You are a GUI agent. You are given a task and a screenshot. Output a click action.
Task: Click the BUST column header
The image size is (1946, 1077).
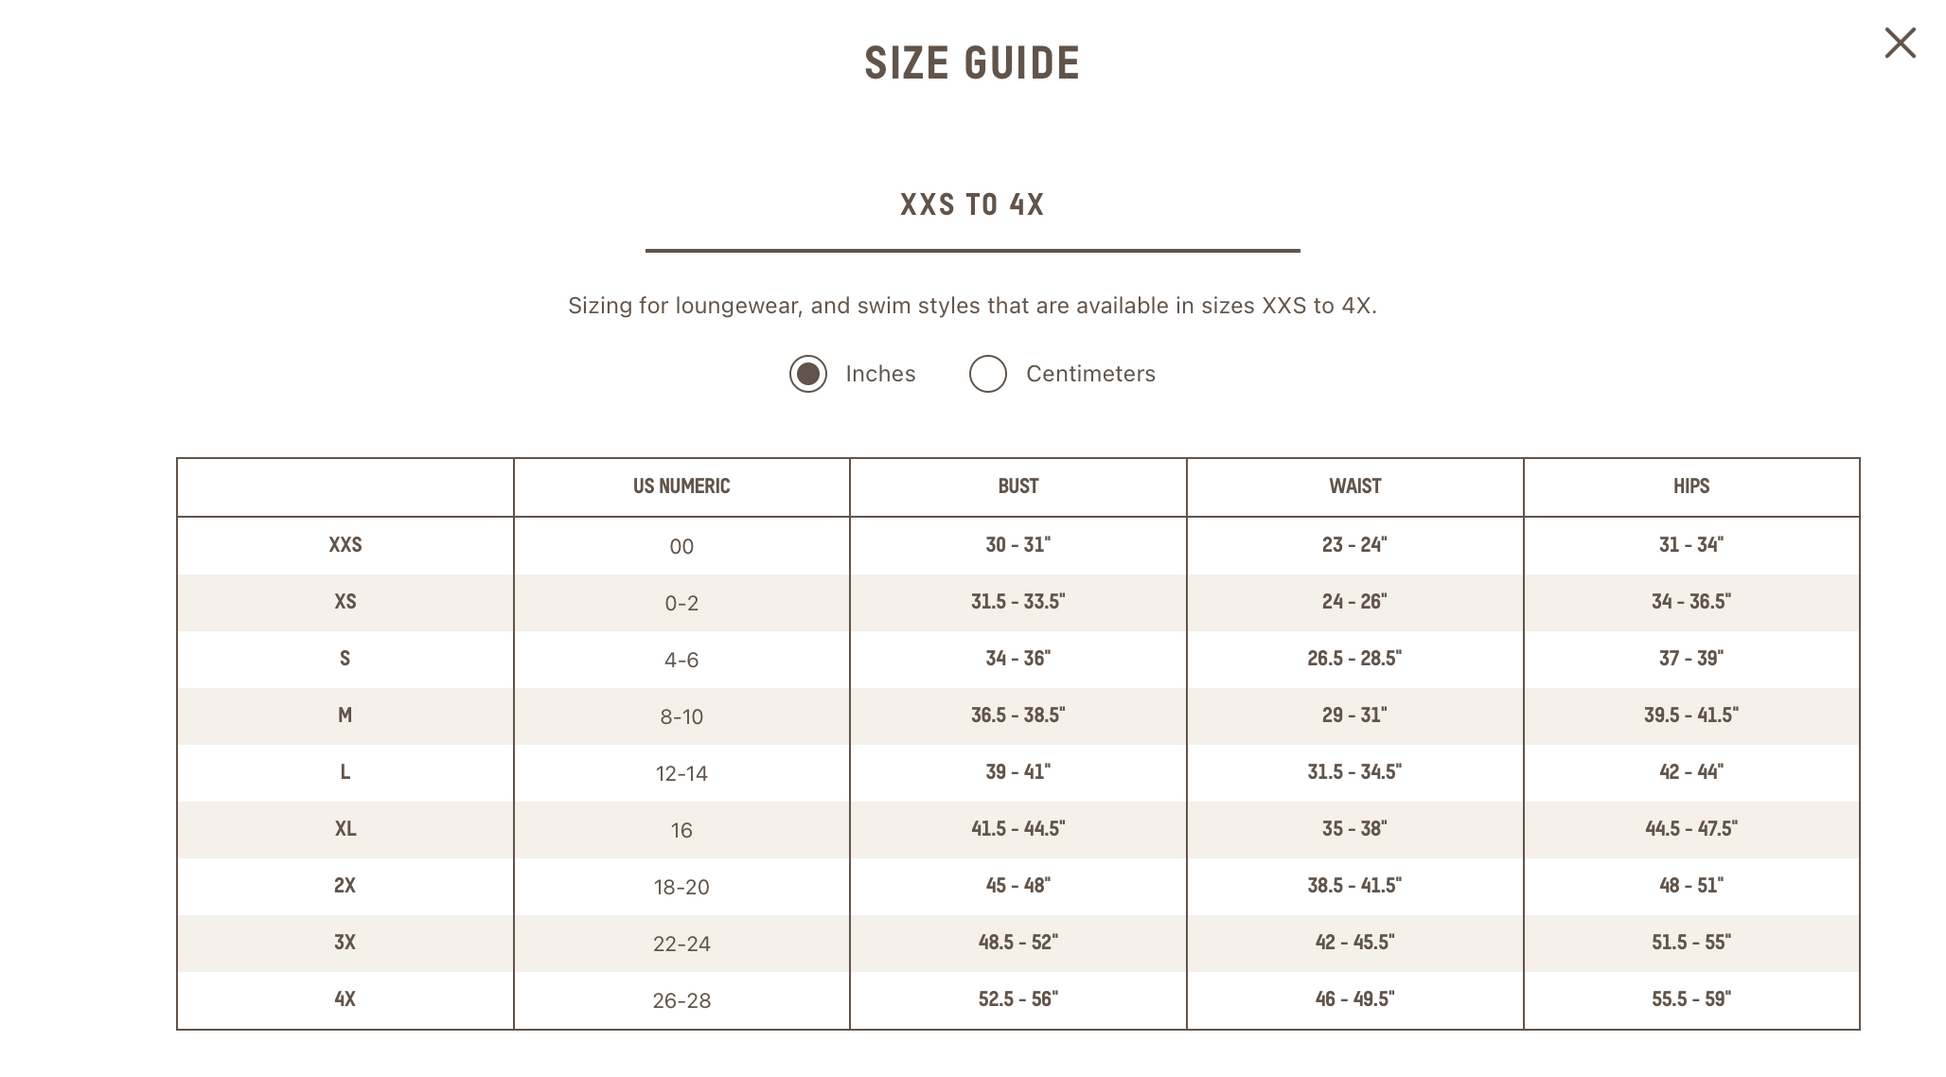click(x=1018, y=486)
